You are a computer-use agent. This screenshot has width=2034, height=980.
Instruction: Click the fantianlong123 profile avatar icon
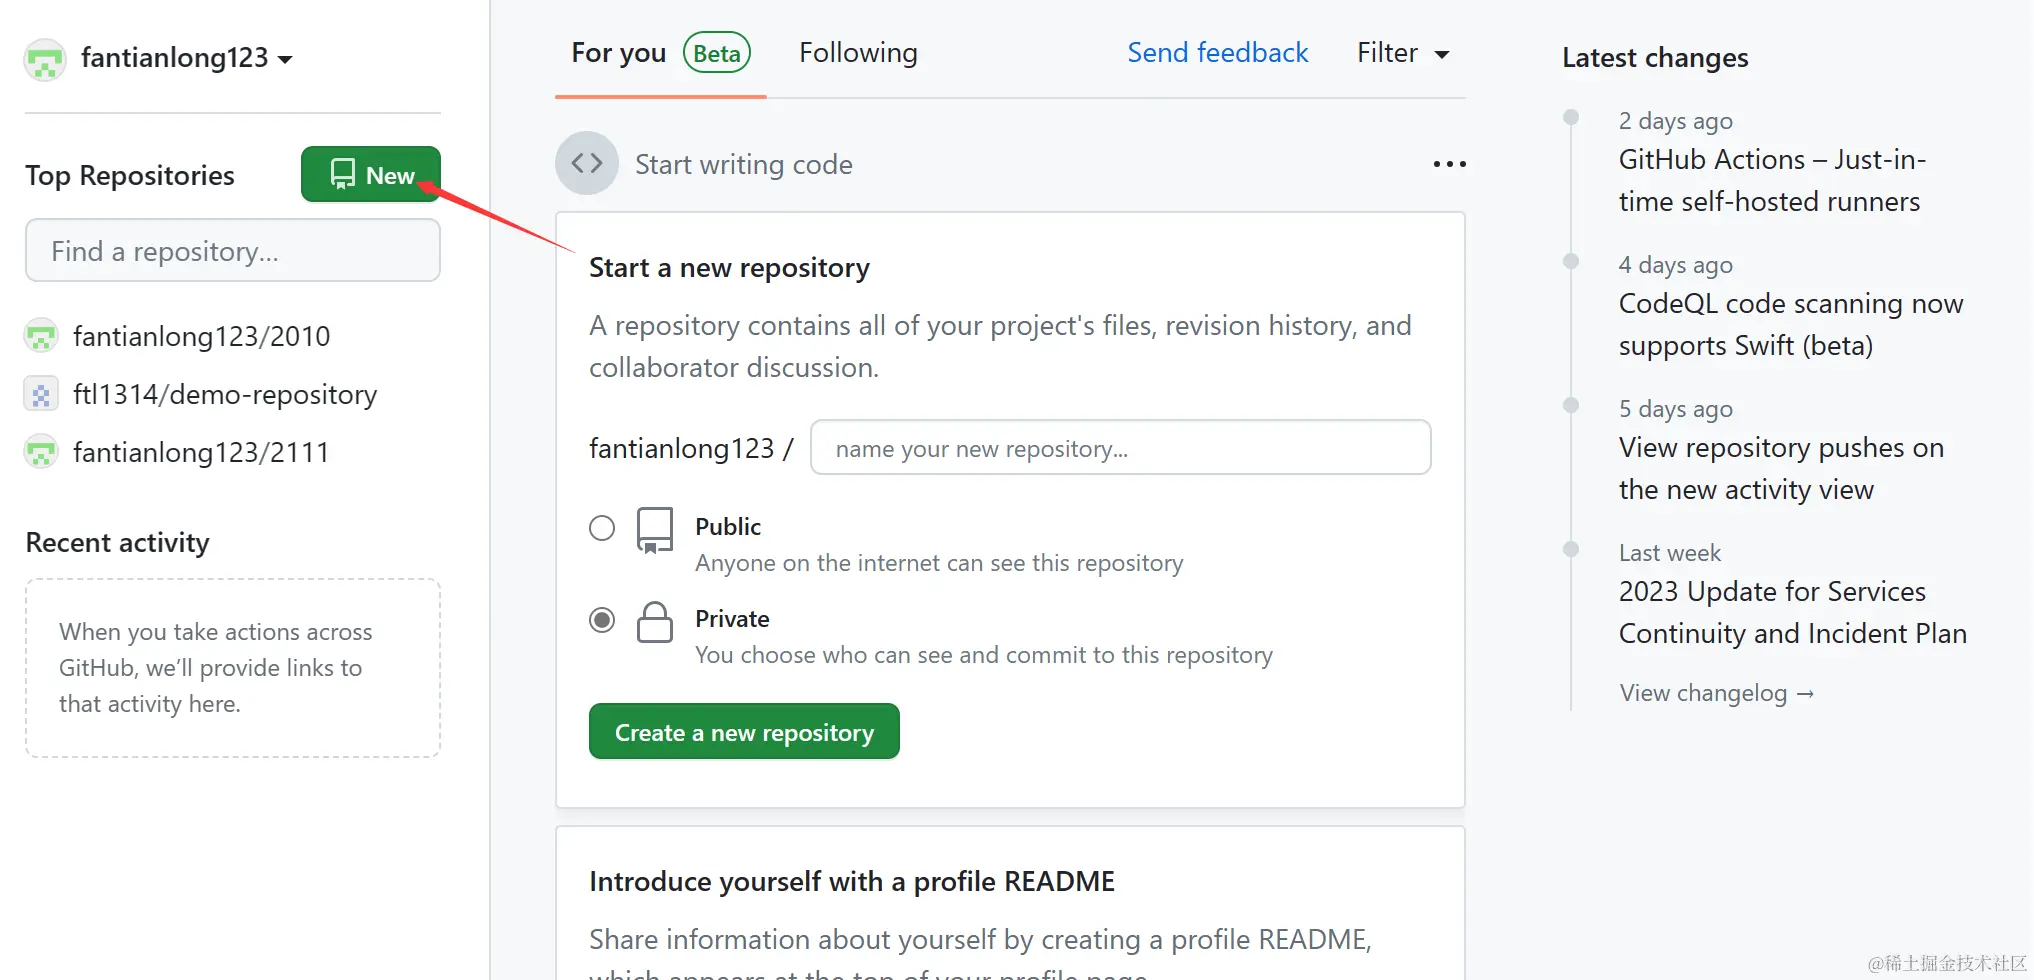coord(45,59)
